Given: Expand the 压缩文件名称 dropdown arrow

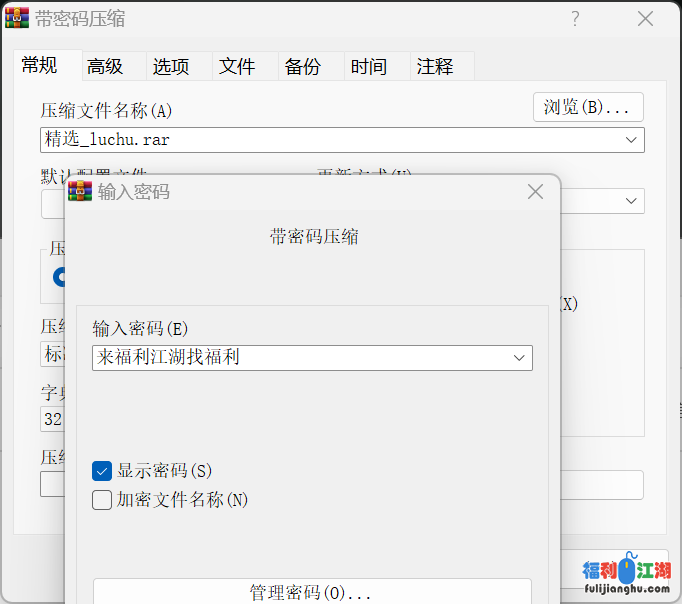Looking at the screenshot, I should tap(631, 140).
